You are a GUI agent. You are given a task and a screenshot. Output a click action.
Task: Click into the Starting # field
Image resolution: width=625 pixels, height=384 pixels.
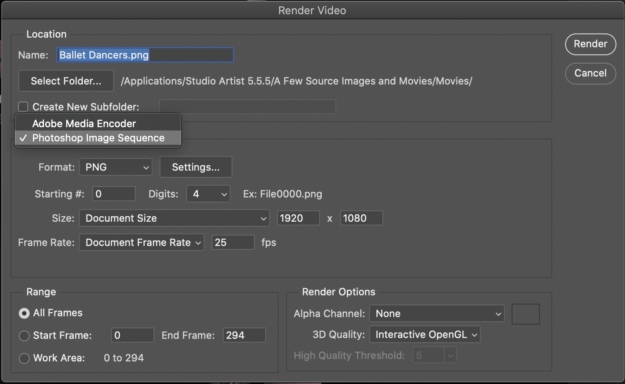coord(114,194)
